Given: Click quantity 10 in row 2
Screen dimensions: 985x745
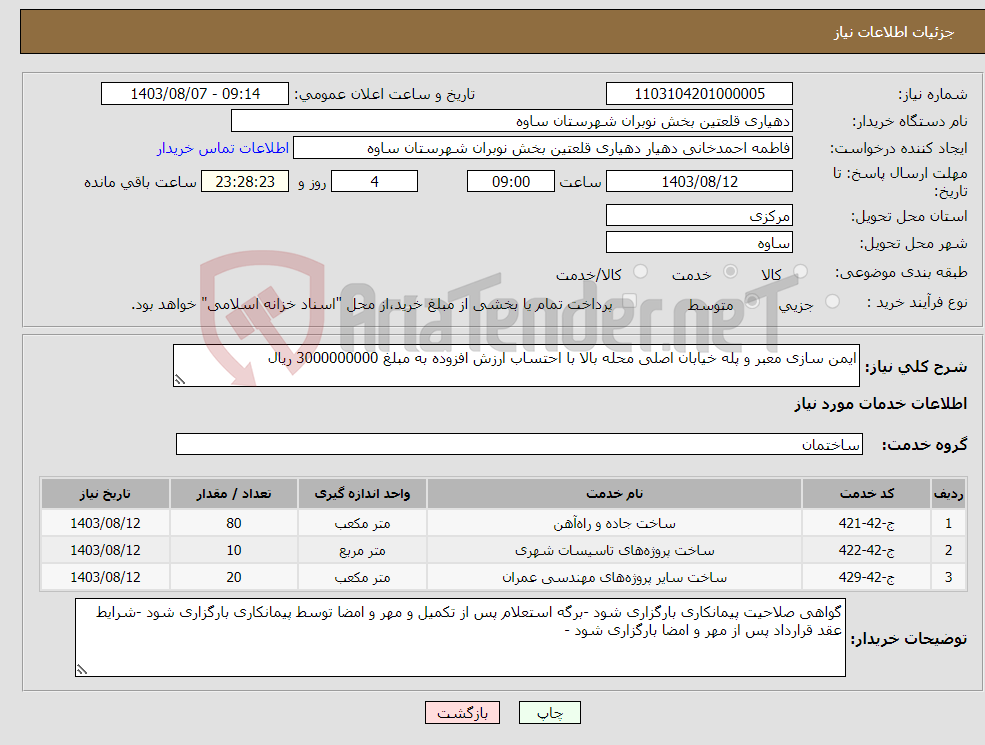Looking at the screenshot, I should tap(234, 550).
